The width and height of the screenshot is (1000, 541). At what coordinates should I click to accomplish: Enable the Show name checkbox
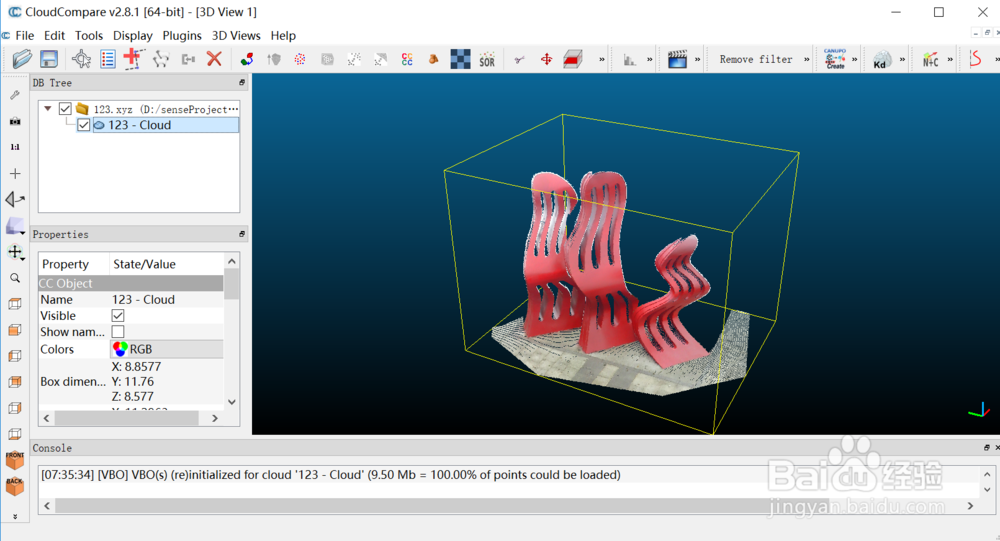tap(117, 332)
